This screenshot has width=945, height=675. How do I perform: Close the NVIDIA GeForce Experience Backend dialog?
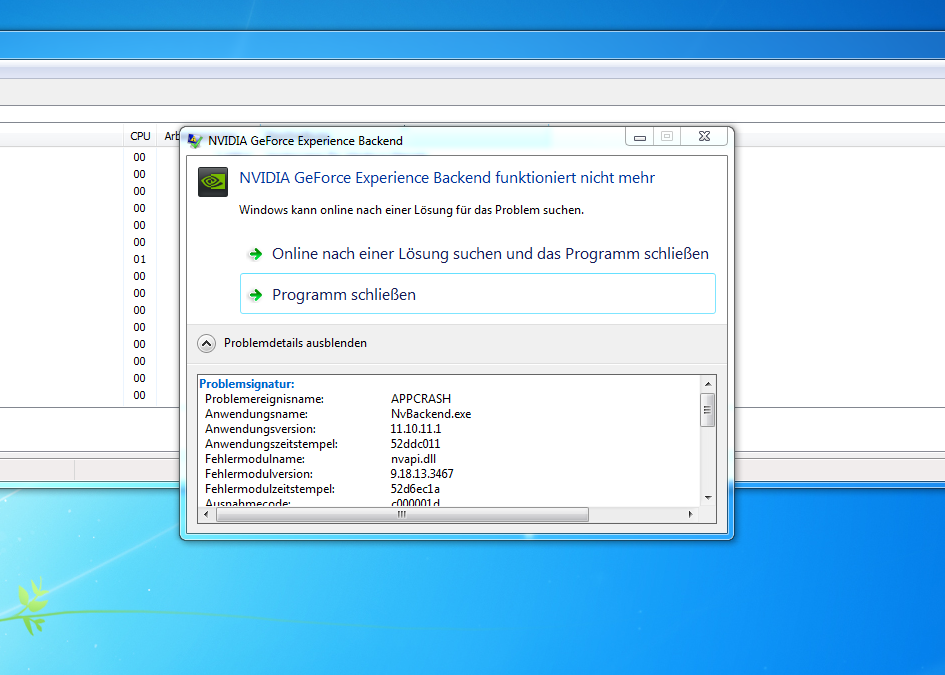pos(704,136)
